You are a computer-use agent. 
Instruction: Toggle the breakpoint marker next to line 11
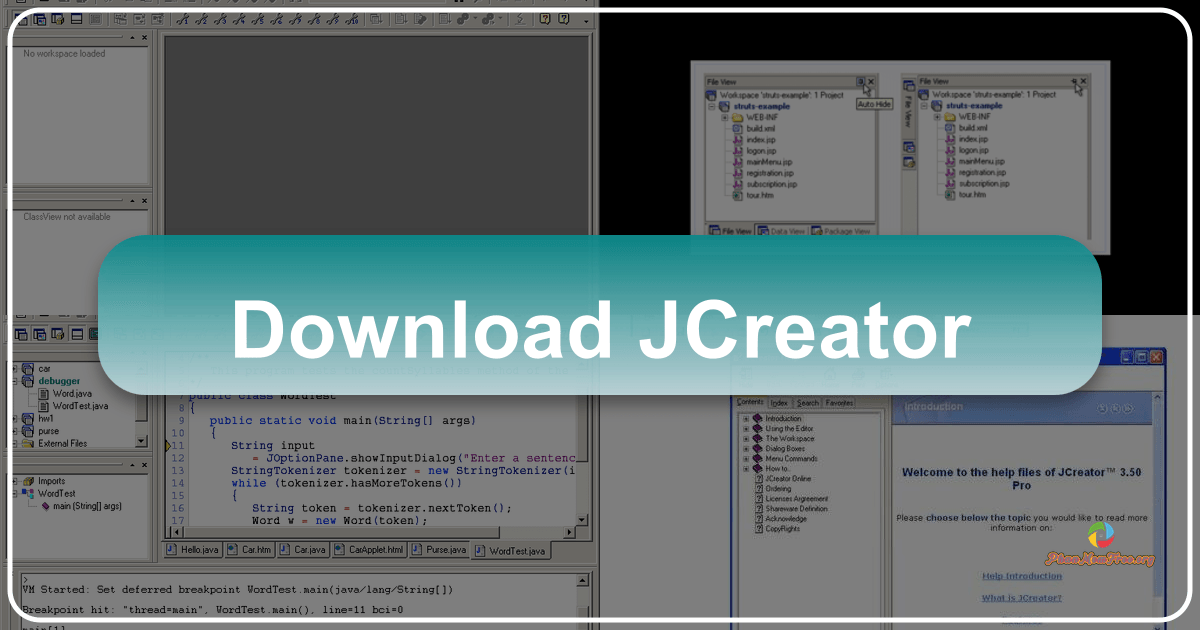168,445
